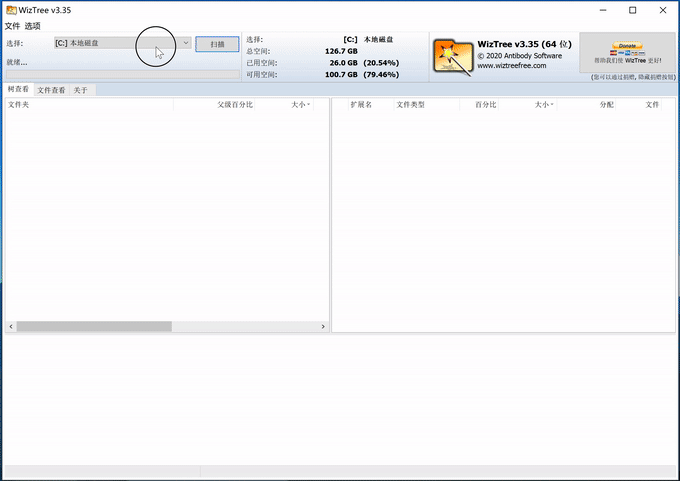The width and height of the screenshot is (680, 481).
Task: Sort folder list by 大小 column
Action: [284, 105]
